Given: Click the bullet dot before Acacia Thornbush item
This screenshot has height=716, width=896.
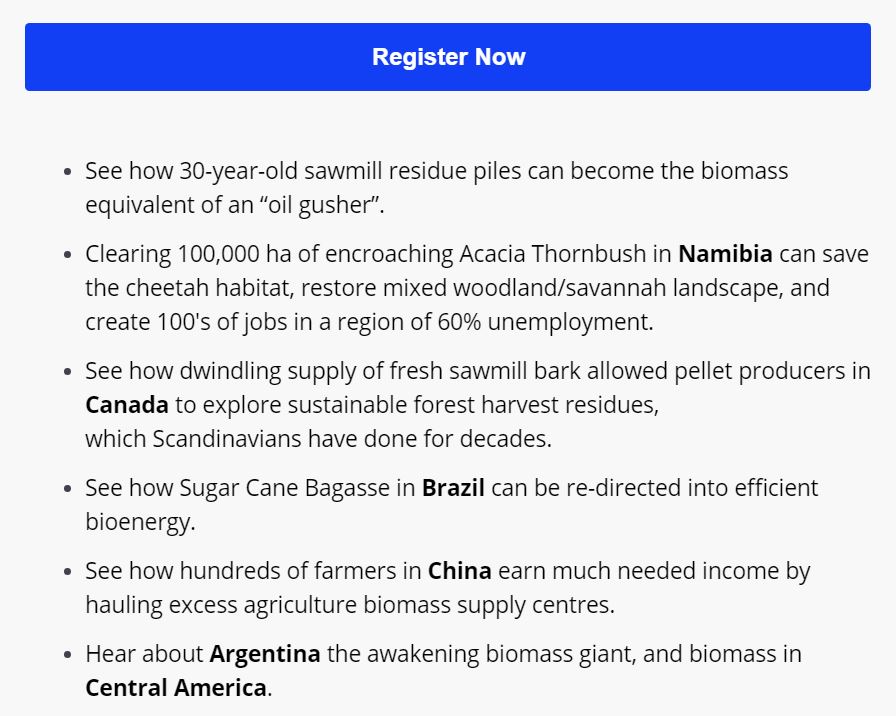Looking at the screenshot, I should (x=68, y=254).
